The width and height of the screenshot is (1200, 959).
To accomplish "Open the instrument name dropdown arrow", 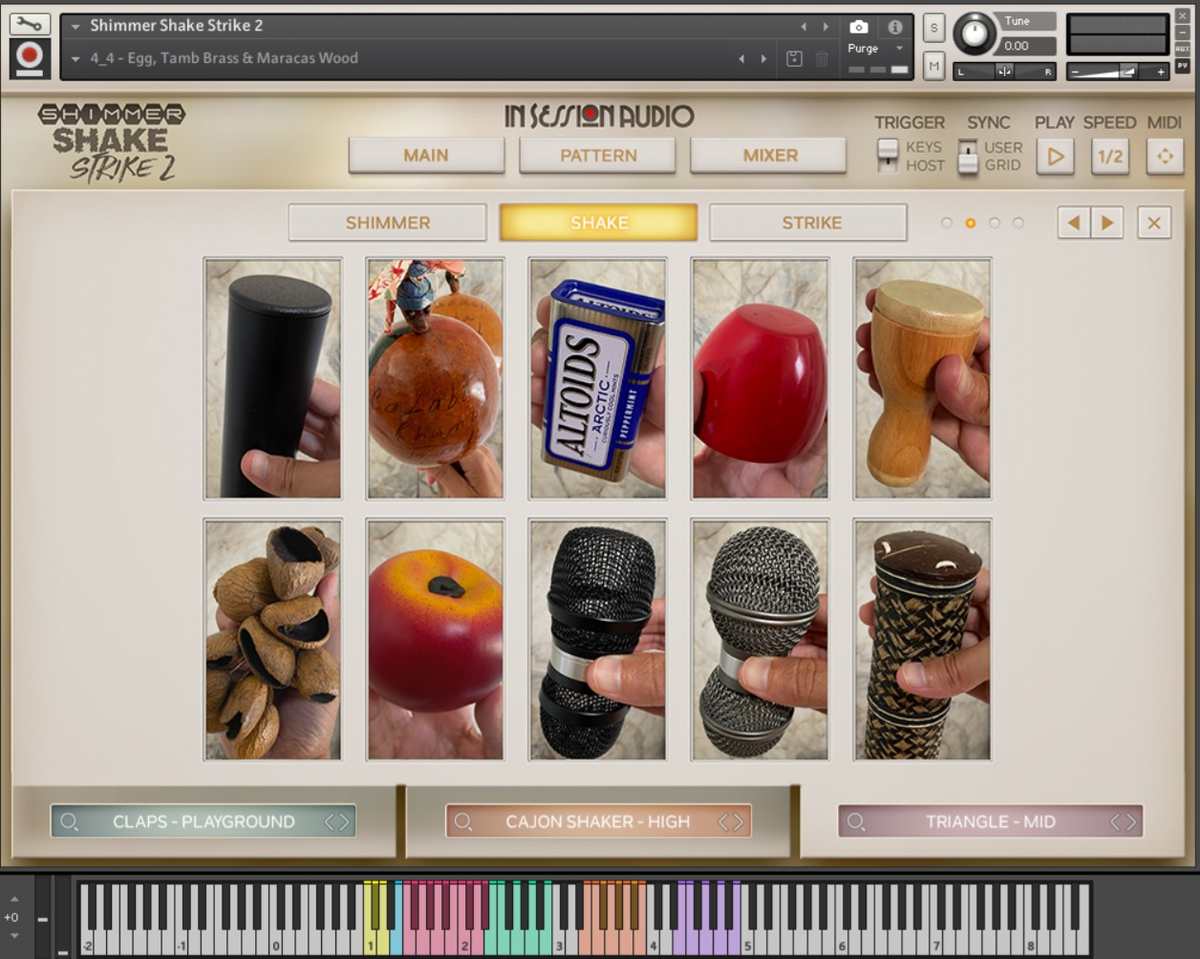I will 75,26.
